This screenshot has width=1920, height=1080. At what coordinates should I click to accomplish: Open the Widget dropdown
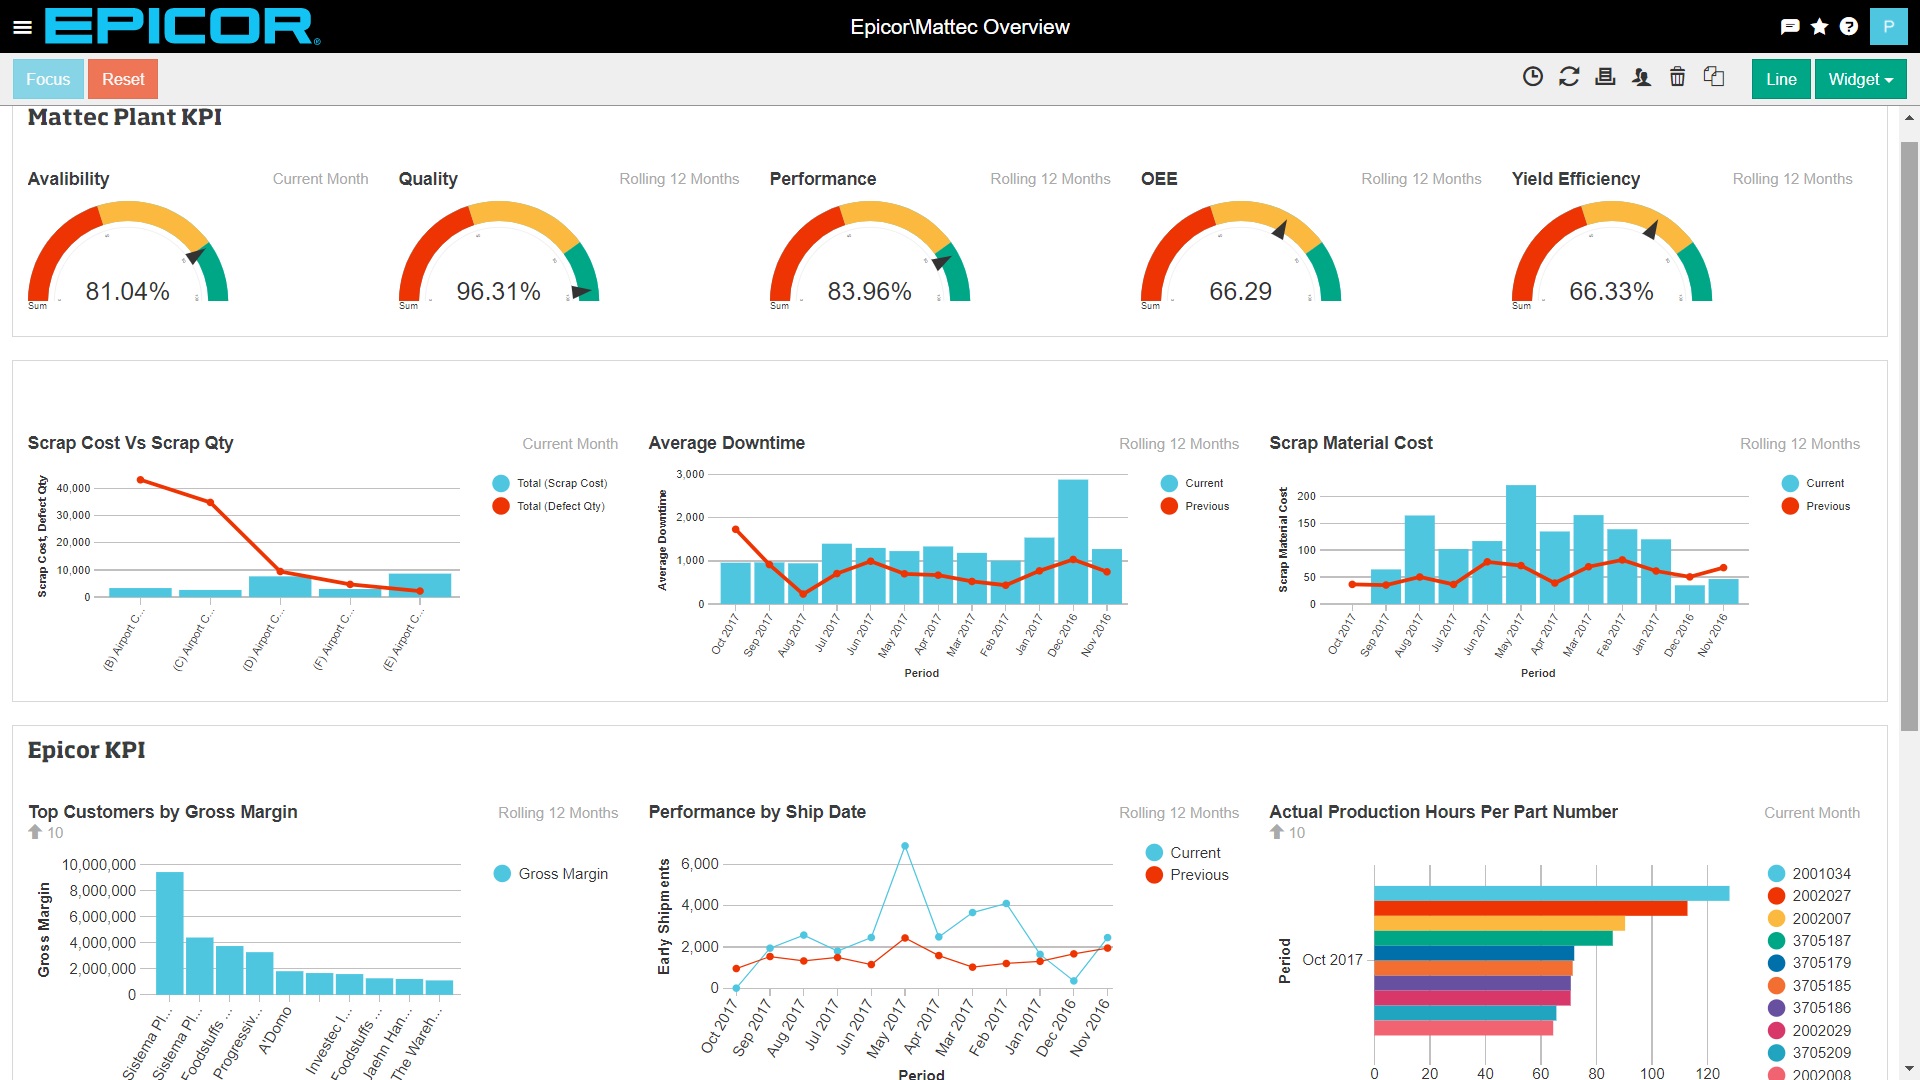click(x=1859, y=78)
